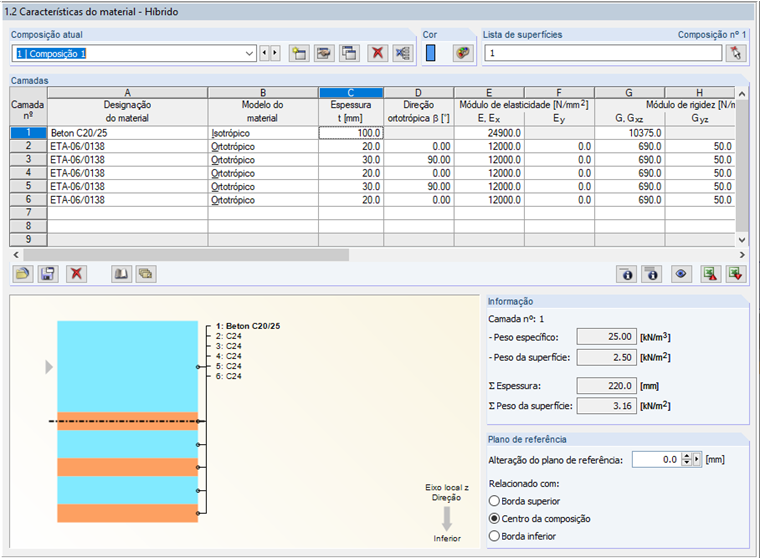Select the Centro da composição option

coord(494,518)
